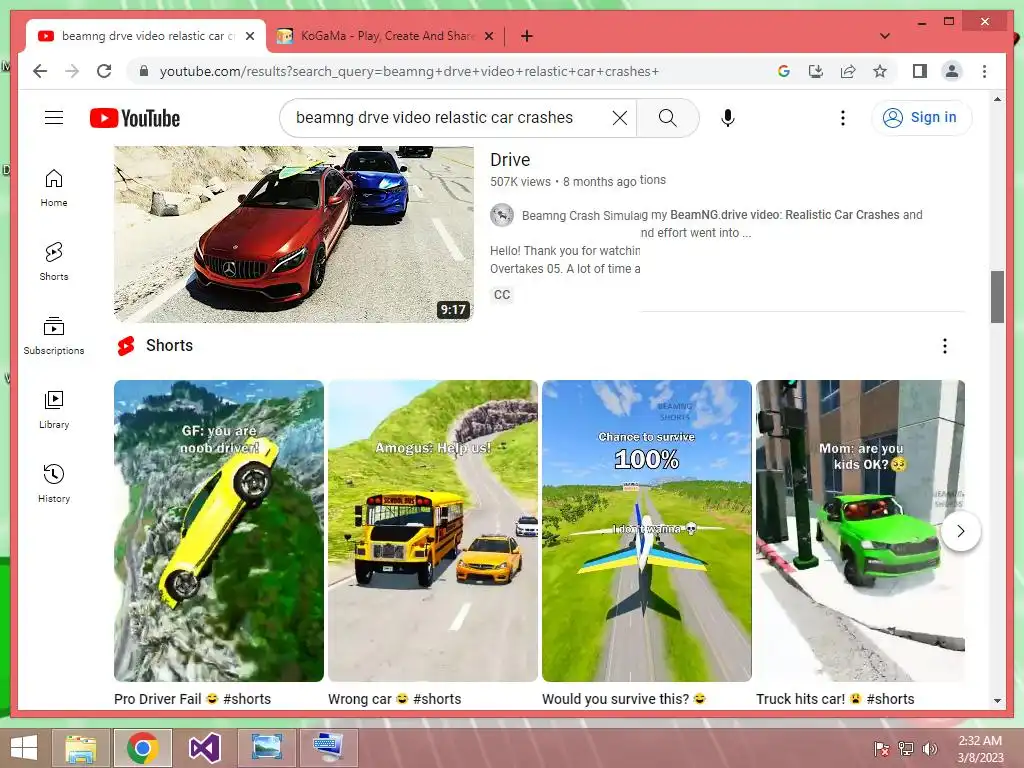
Task: Open the Would you survive this short thumbnail
Action: 647,531
